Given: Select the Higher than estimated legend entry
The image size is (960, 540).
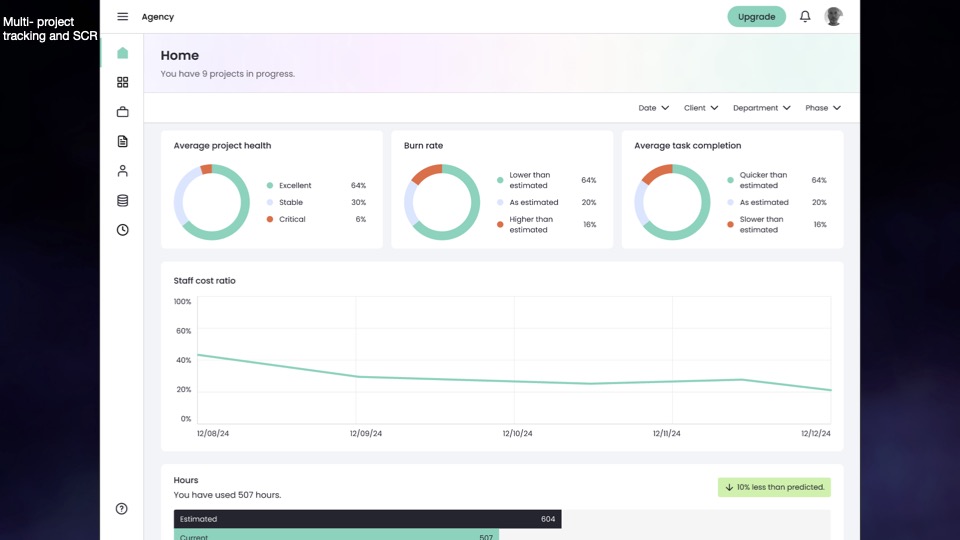Looking at the screenshot, I should [x=546, y=225].
